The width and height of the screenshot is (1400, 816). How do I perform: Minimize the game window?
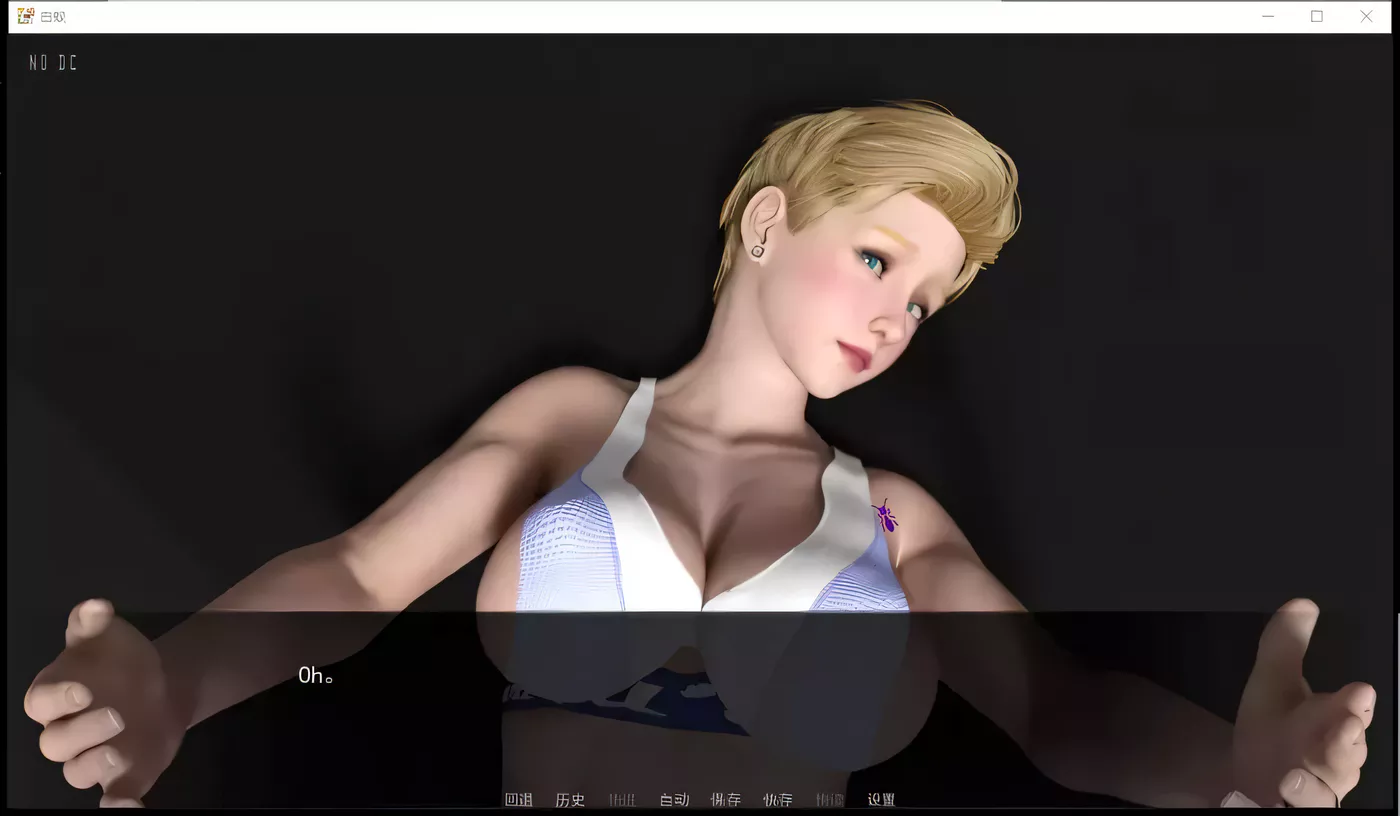click(x=1268, y=16)
